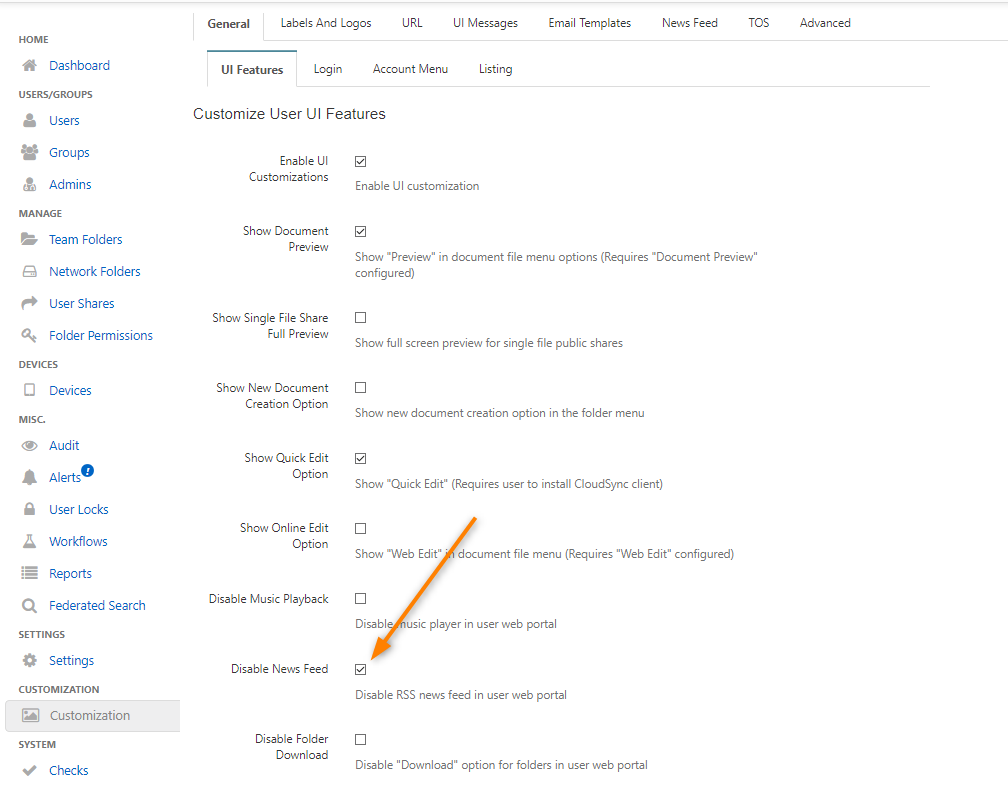Click the User Shares arrow icon
The width and height of the screenshot is (1008, 785).
click(x=30, y=304)
